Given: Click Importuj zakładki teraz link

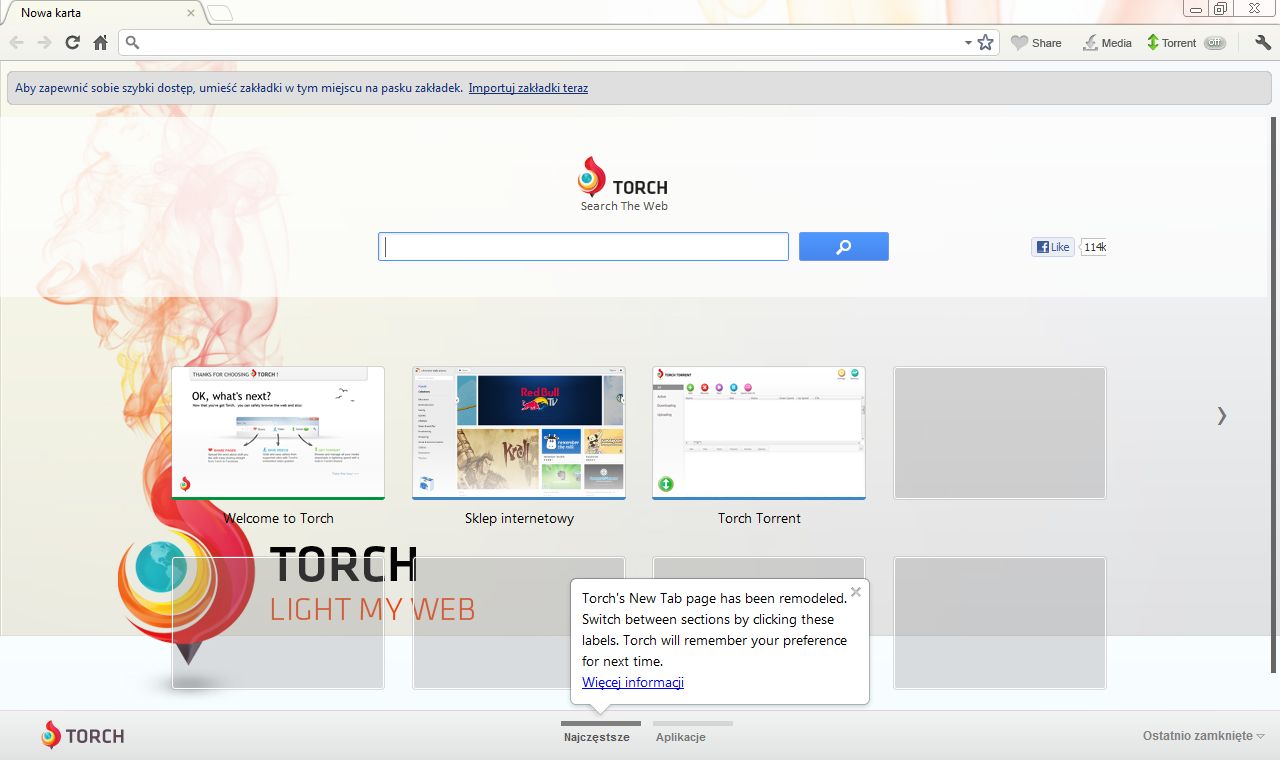Looking at the screenshot, I should coord(528,88).
